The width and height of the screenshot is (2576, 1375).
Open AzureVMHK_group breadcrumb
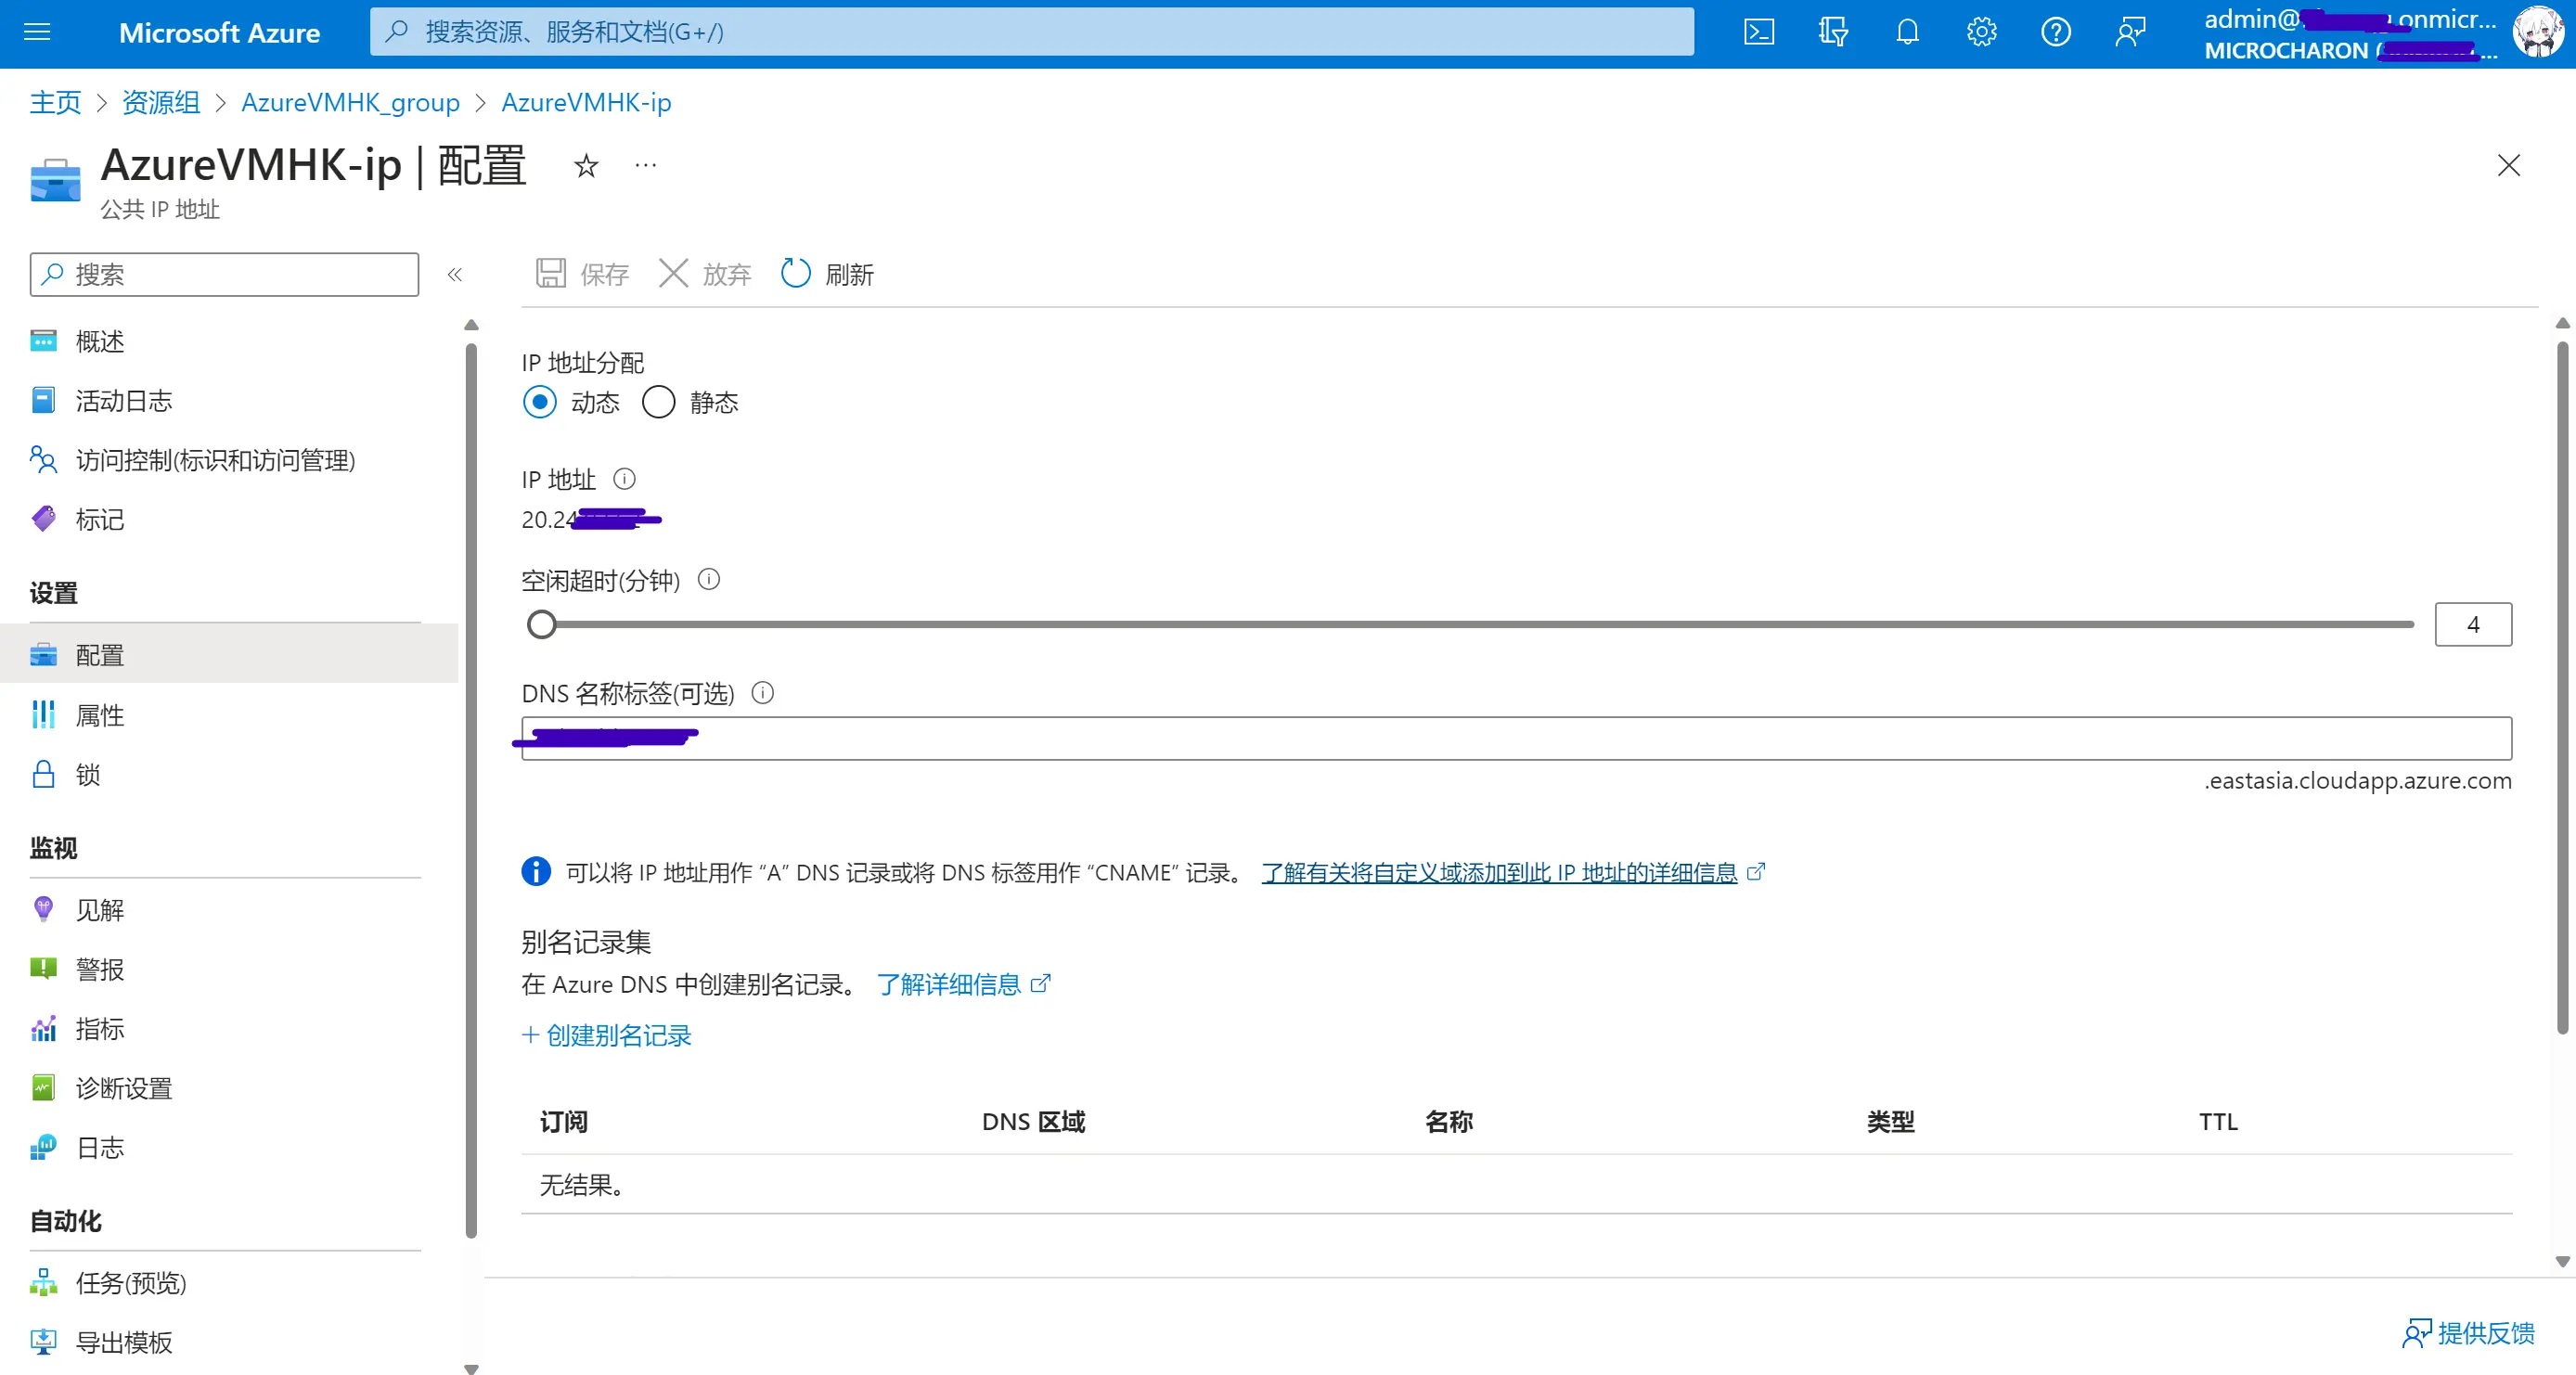(x=350, y=102)
